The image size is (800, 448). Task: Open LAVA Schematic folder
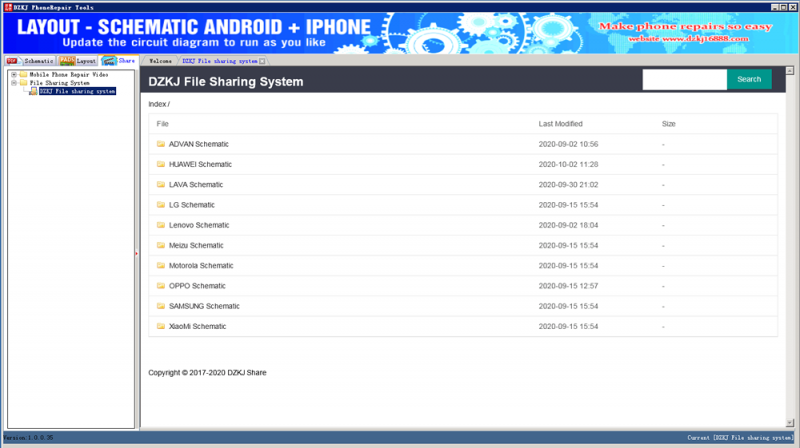pos(196,185)
